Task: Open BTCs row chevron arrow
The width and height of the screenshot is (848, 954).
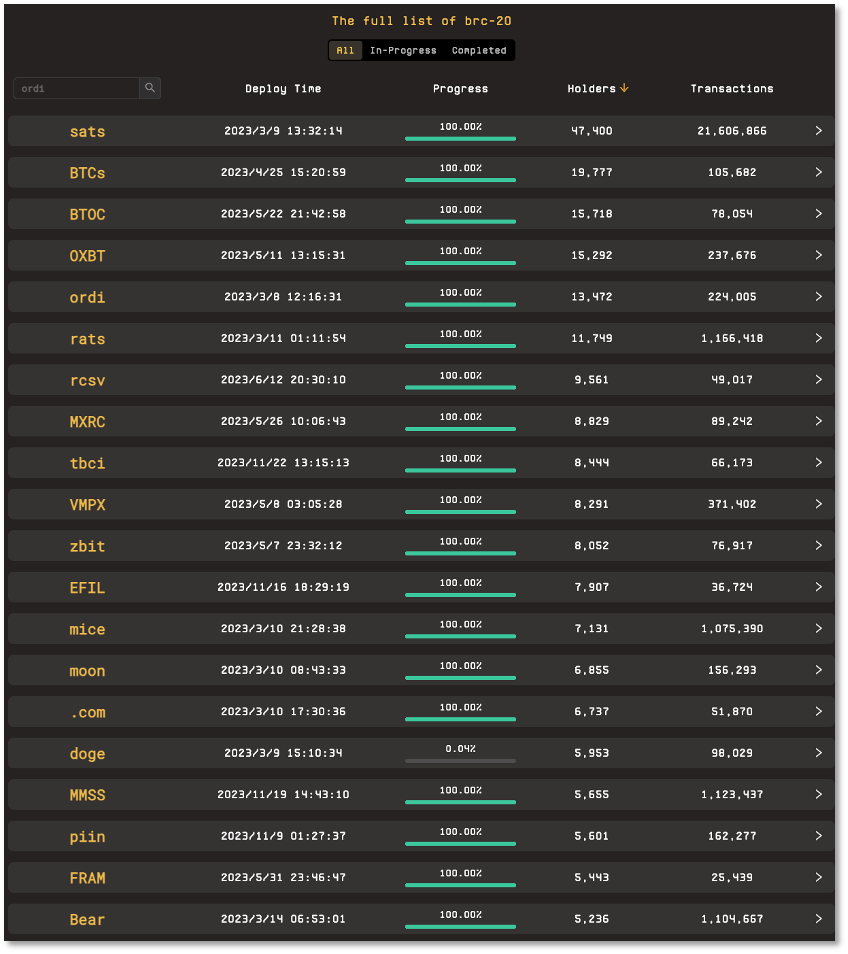Action: (x=818, y=172)
